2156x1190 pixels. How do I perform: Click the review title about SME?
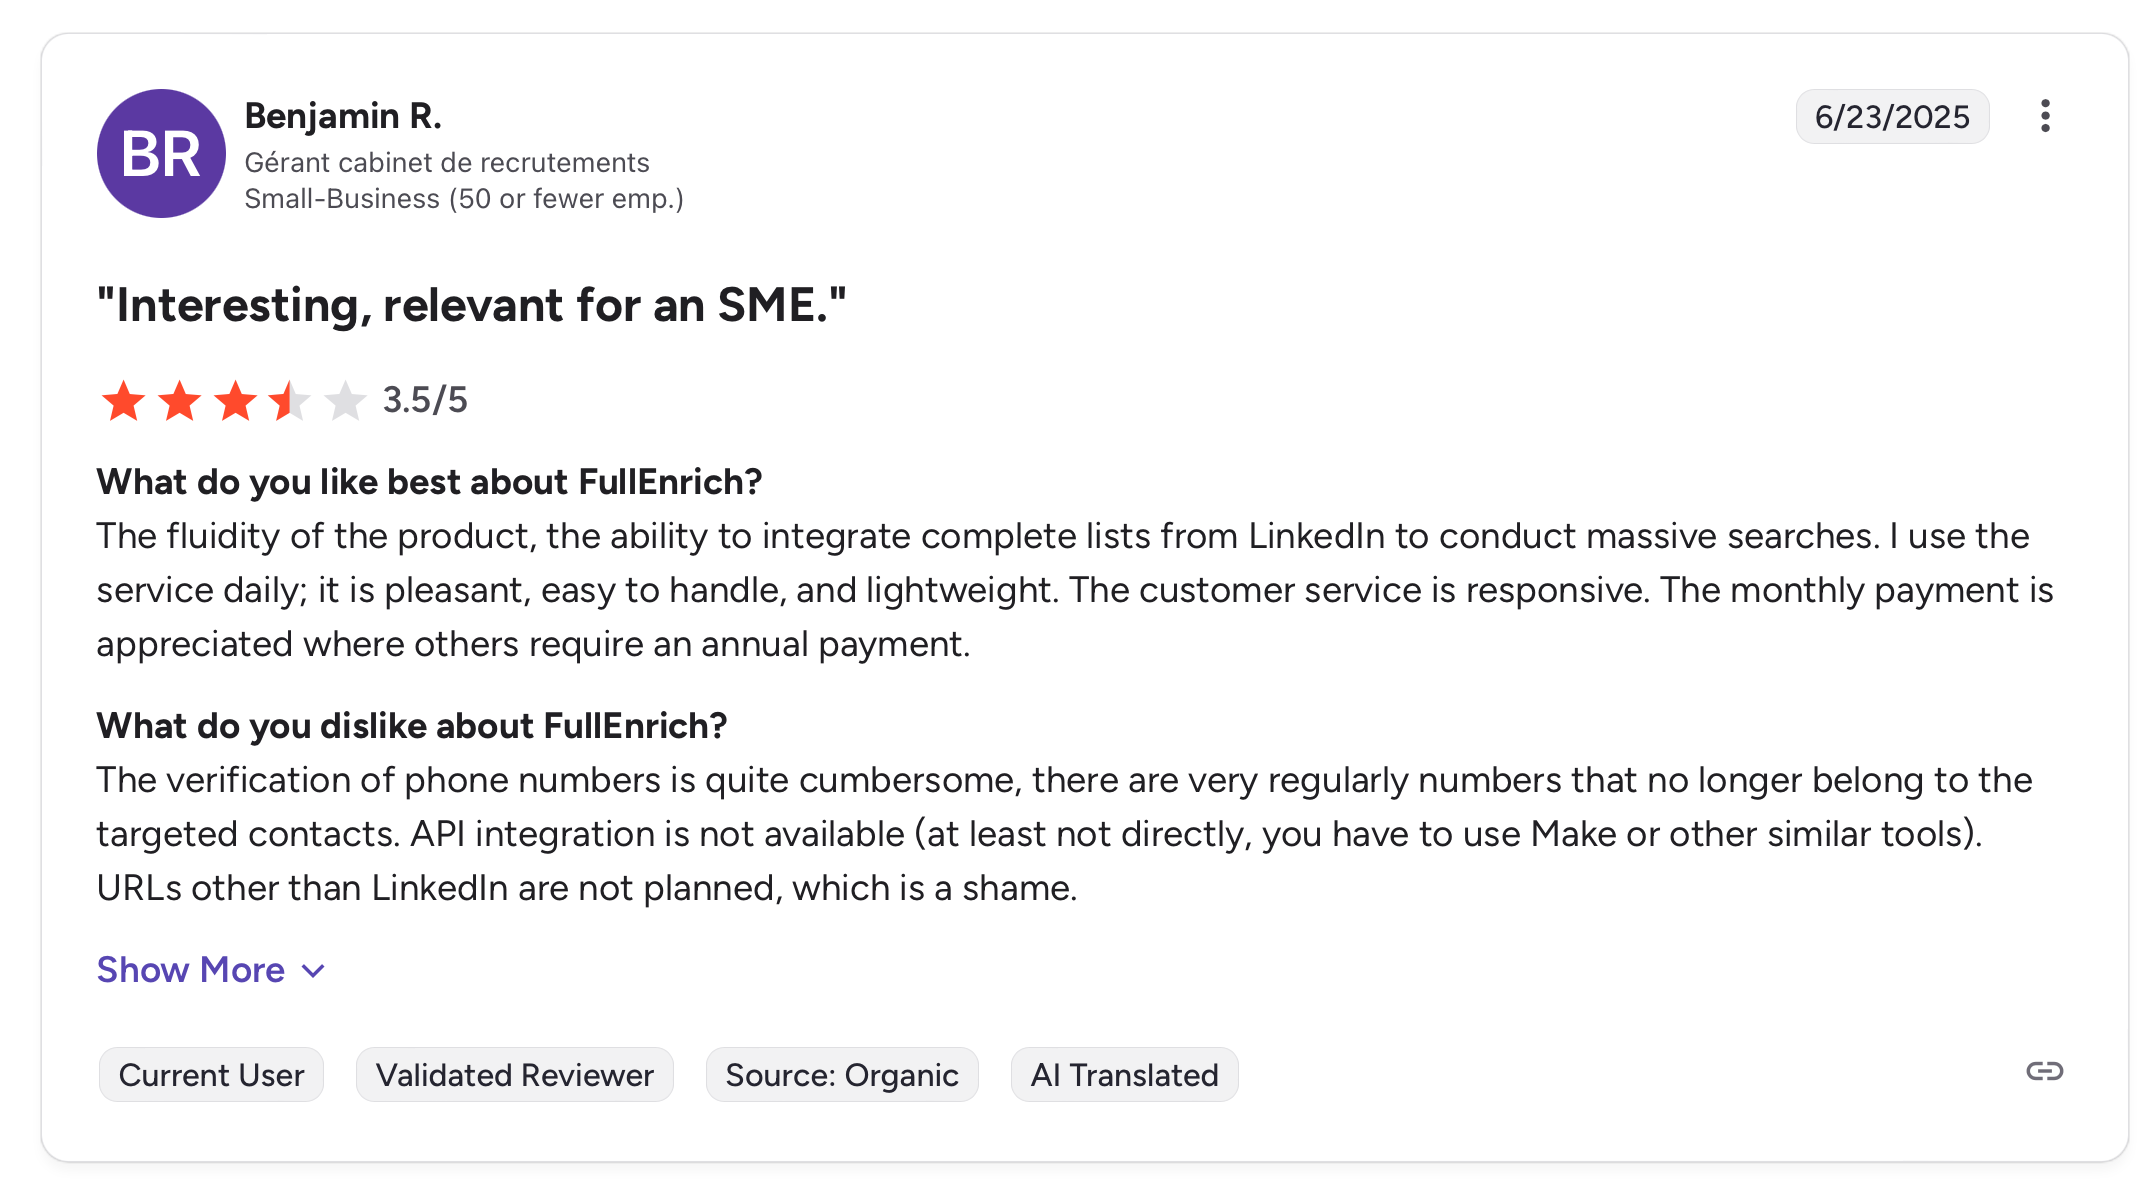pyautogui.click(x=471, y=305)
